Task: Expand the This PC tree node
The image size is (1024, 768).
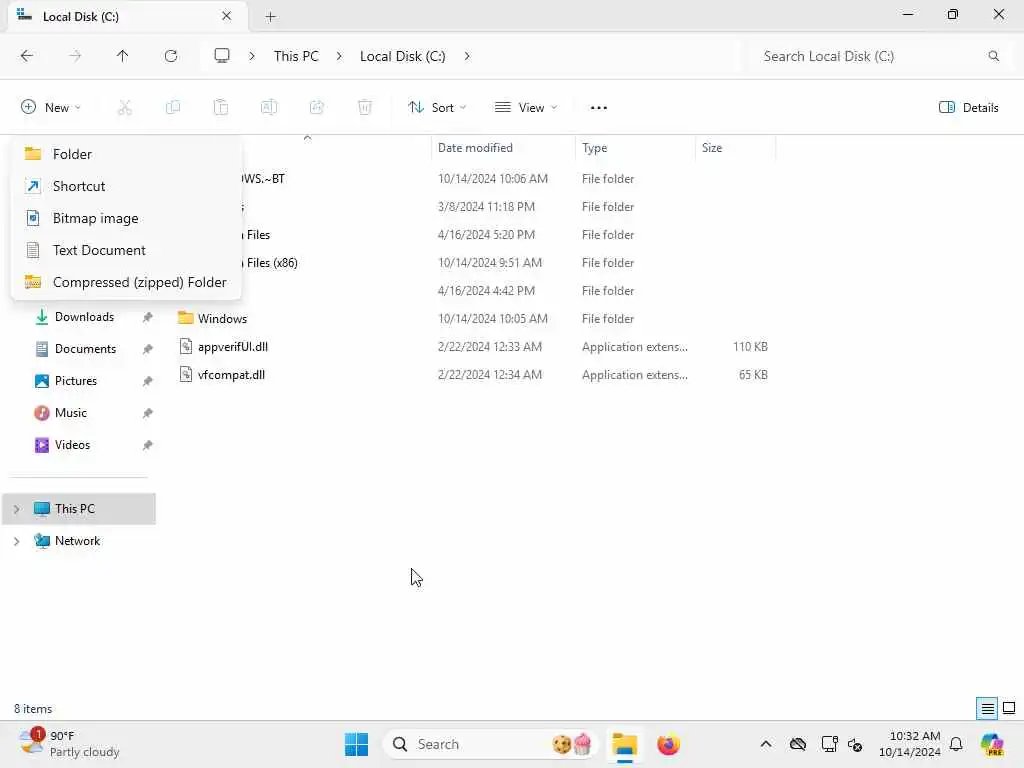Action: point(16,509)
